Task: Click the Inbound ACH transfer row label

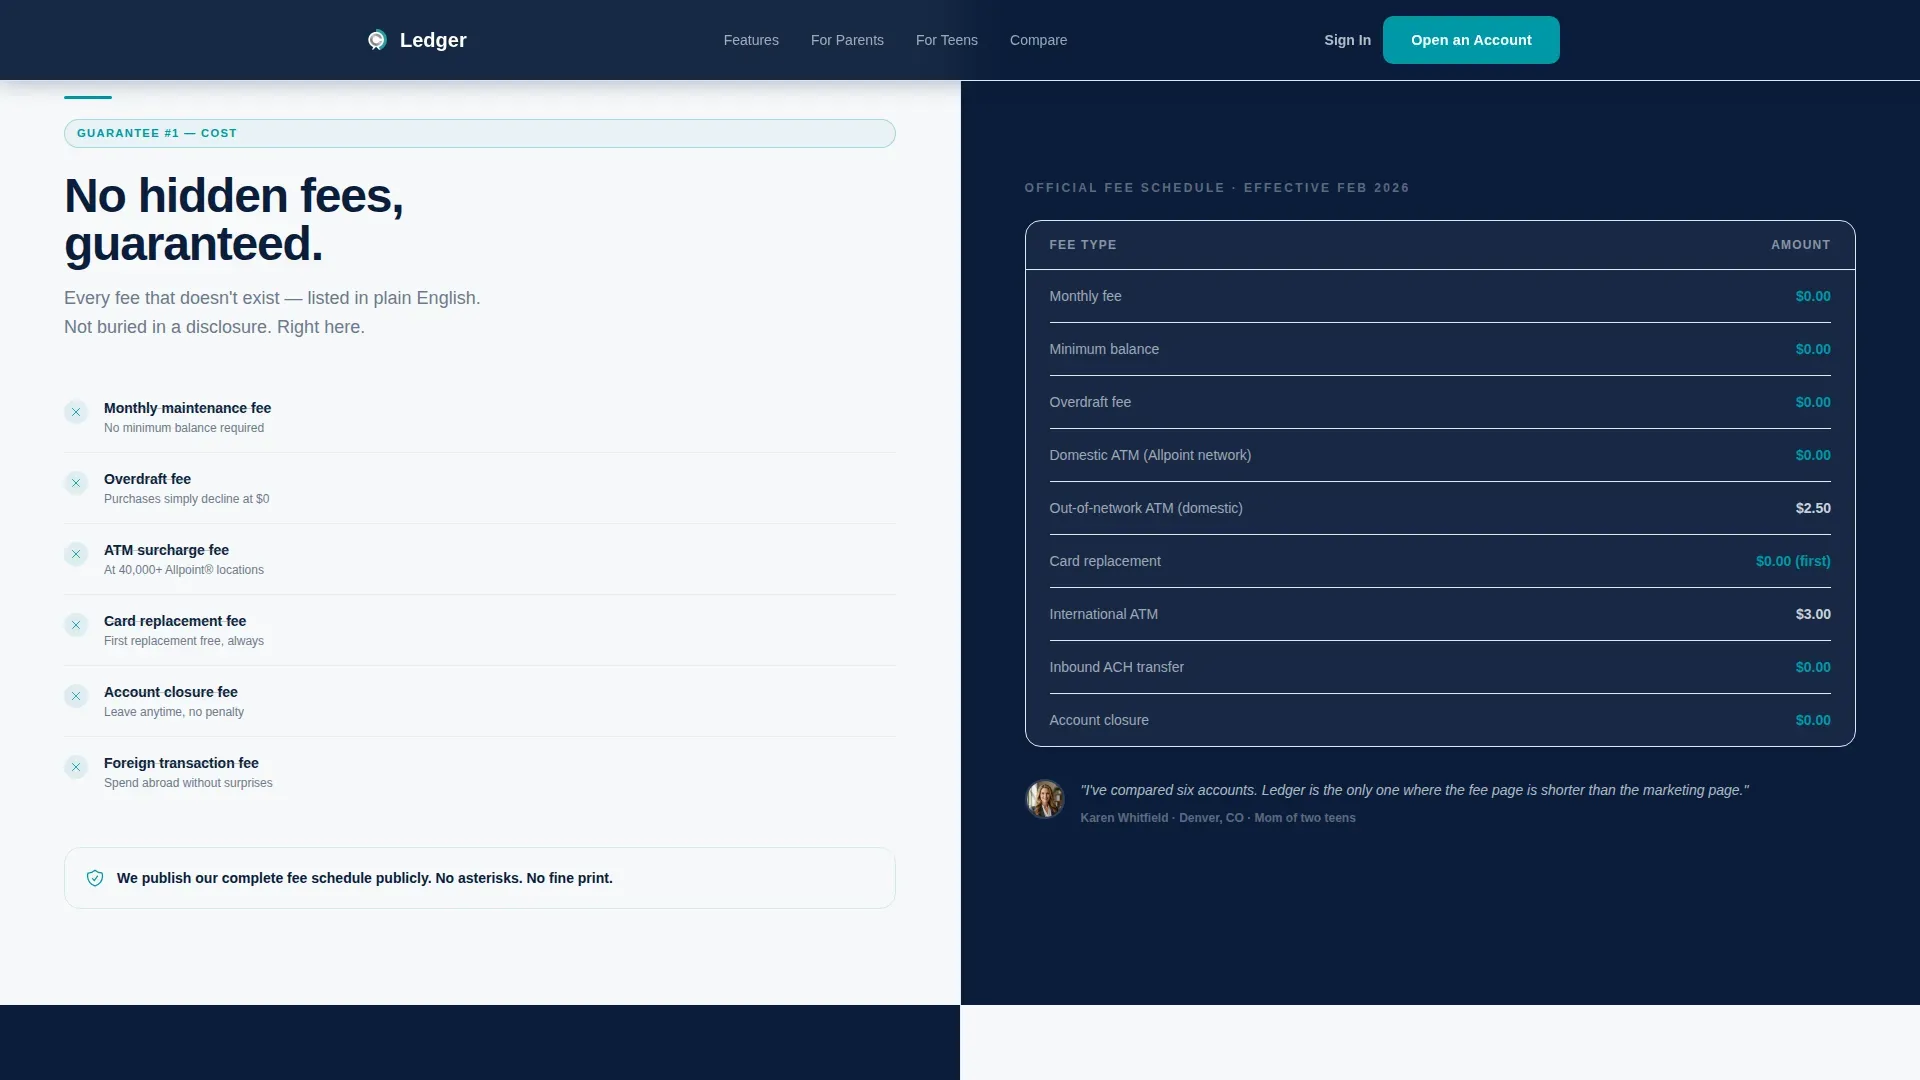Action: tap(1116, 667)
